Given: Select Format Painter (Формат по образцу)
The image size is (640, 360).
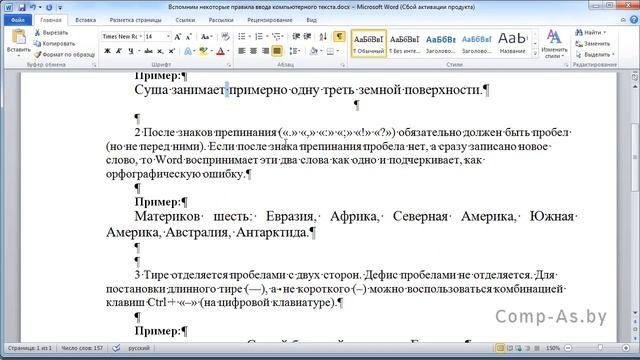Looking at the screenshot, I should [64, 54].
